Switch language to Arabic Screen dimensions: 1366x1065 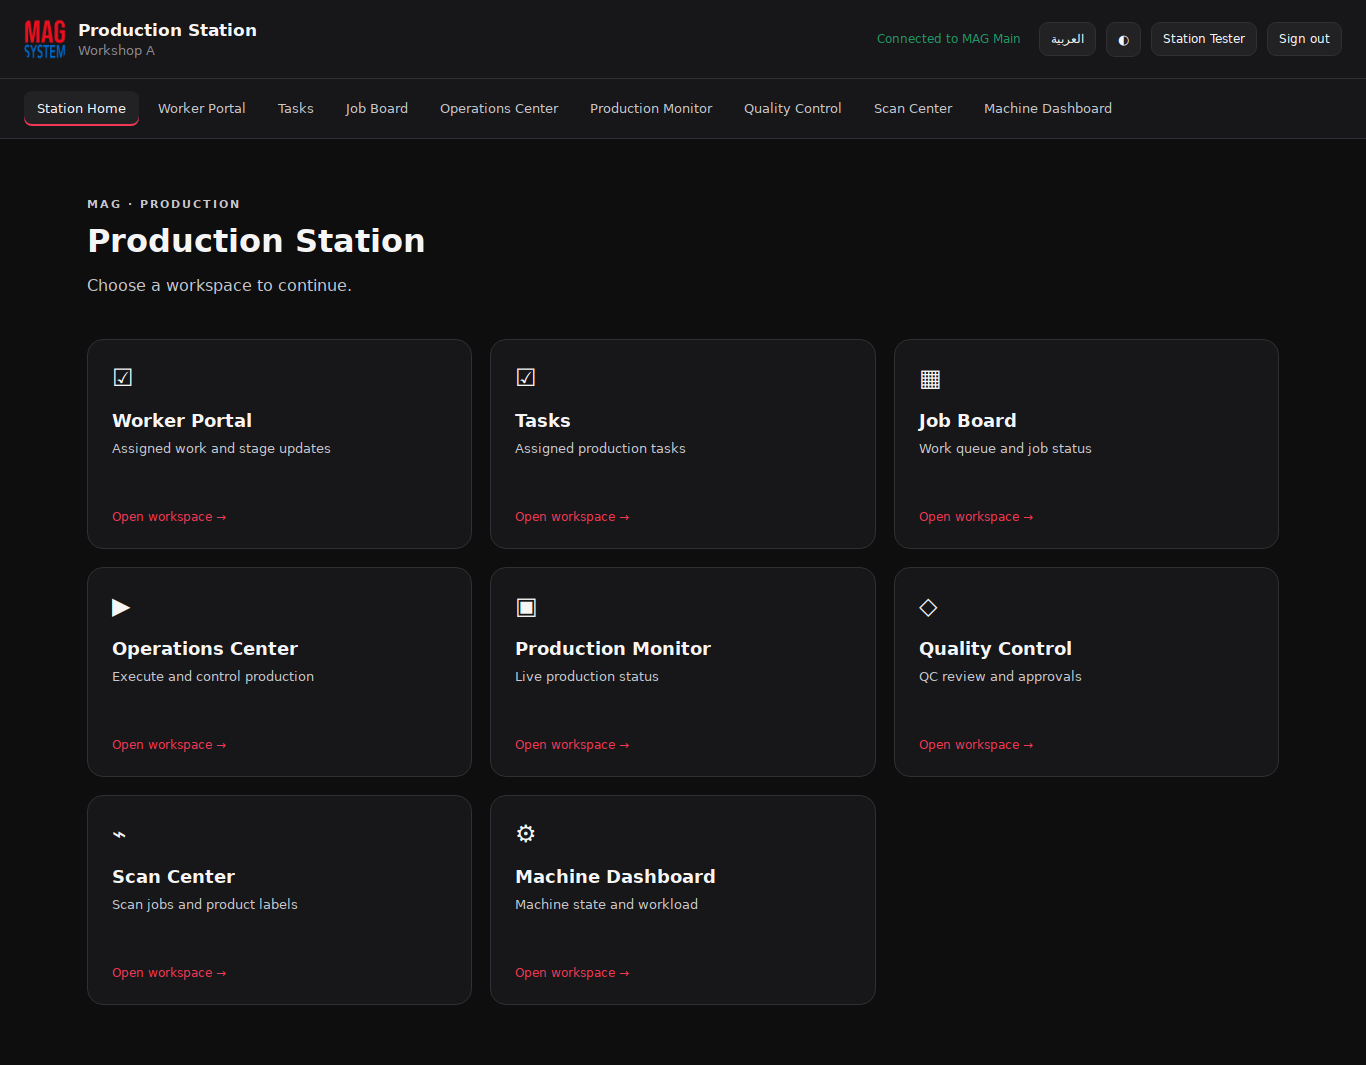pyautogui.click(x=1067, y=39)
